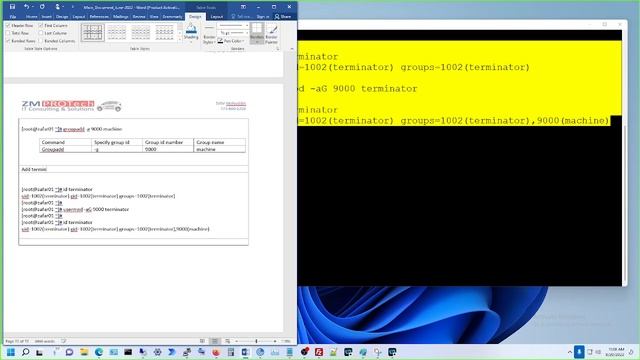The width and height of the screenshot is (640, 360).
Task: Switch to the Table Tools Layout tab
Action: 217,16
